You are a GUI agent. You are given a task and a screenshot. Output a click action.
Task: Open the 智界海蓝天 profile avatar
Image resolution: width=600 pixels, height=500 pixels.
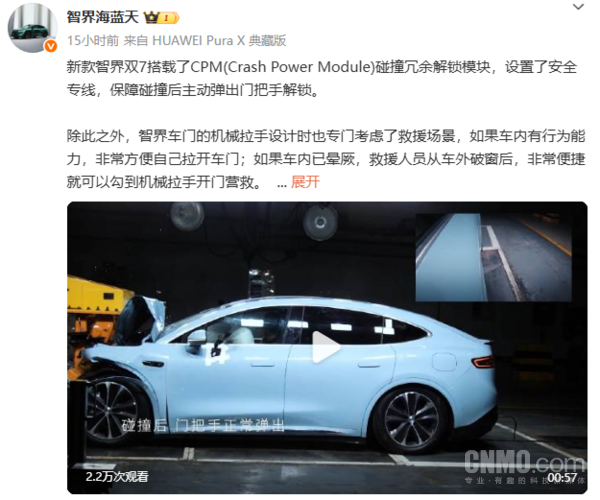click(x=33, y=28)
